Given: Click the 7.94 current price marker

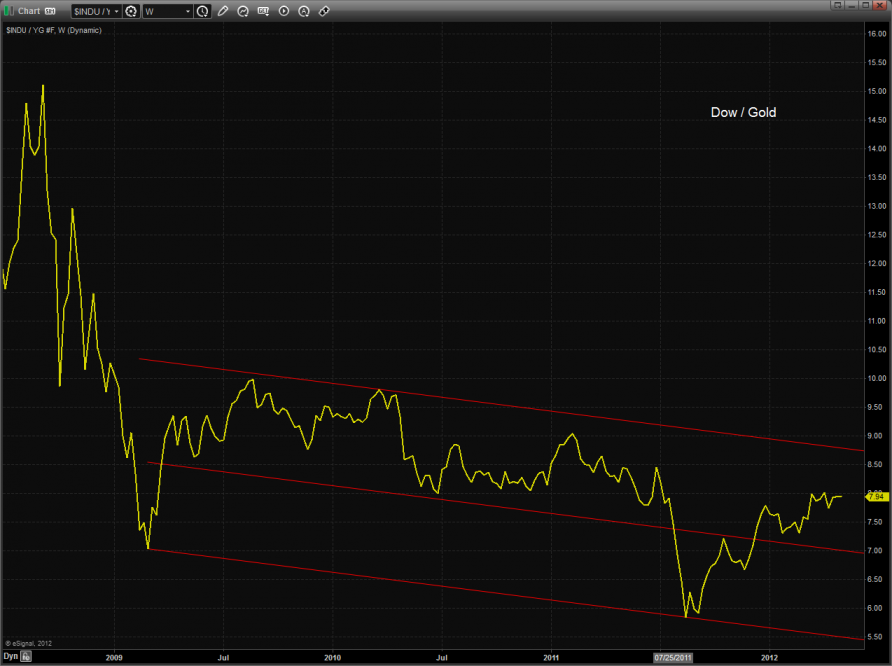Looking at the screenshot, I should 877,497.
